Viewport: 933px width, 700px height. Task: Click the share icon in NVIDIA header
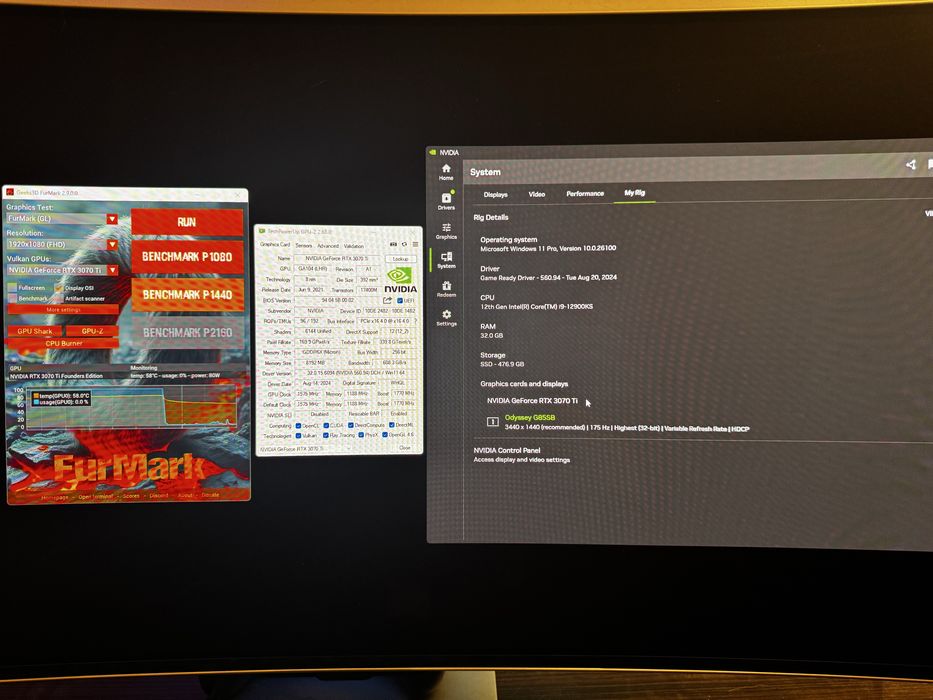coord(910,164)
